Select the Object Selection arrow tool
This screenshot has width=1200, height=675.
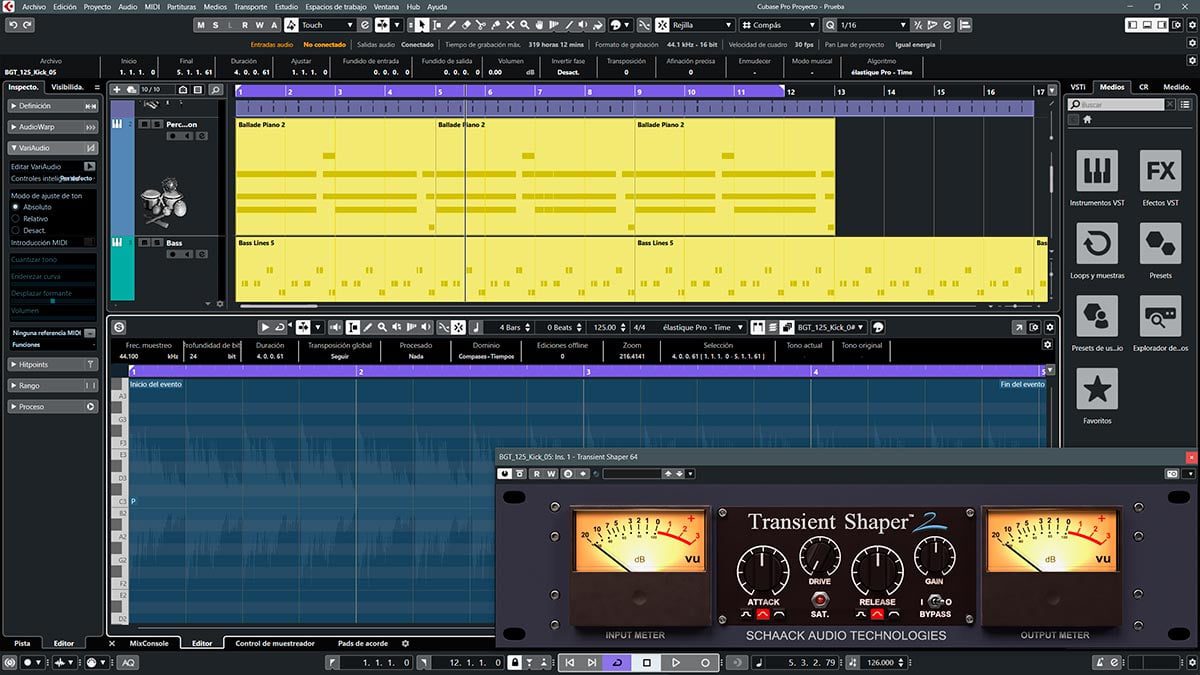(423, 25)
